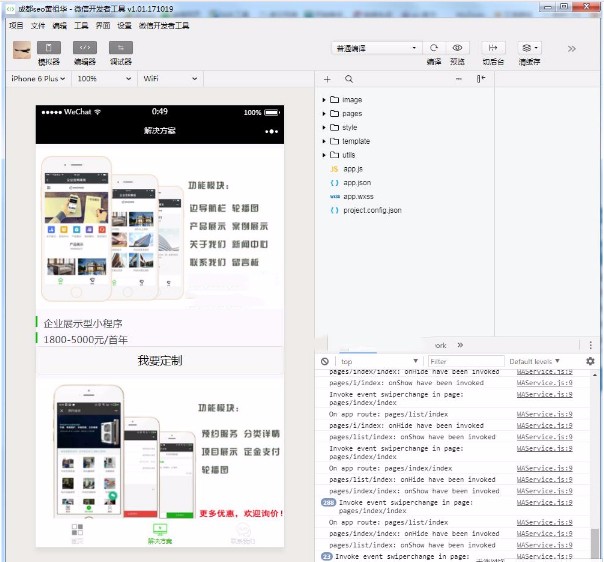This screenshot has width=604, height=562.
Task: Click the devtools vertical dots menu
Action: tap(591, 345)
